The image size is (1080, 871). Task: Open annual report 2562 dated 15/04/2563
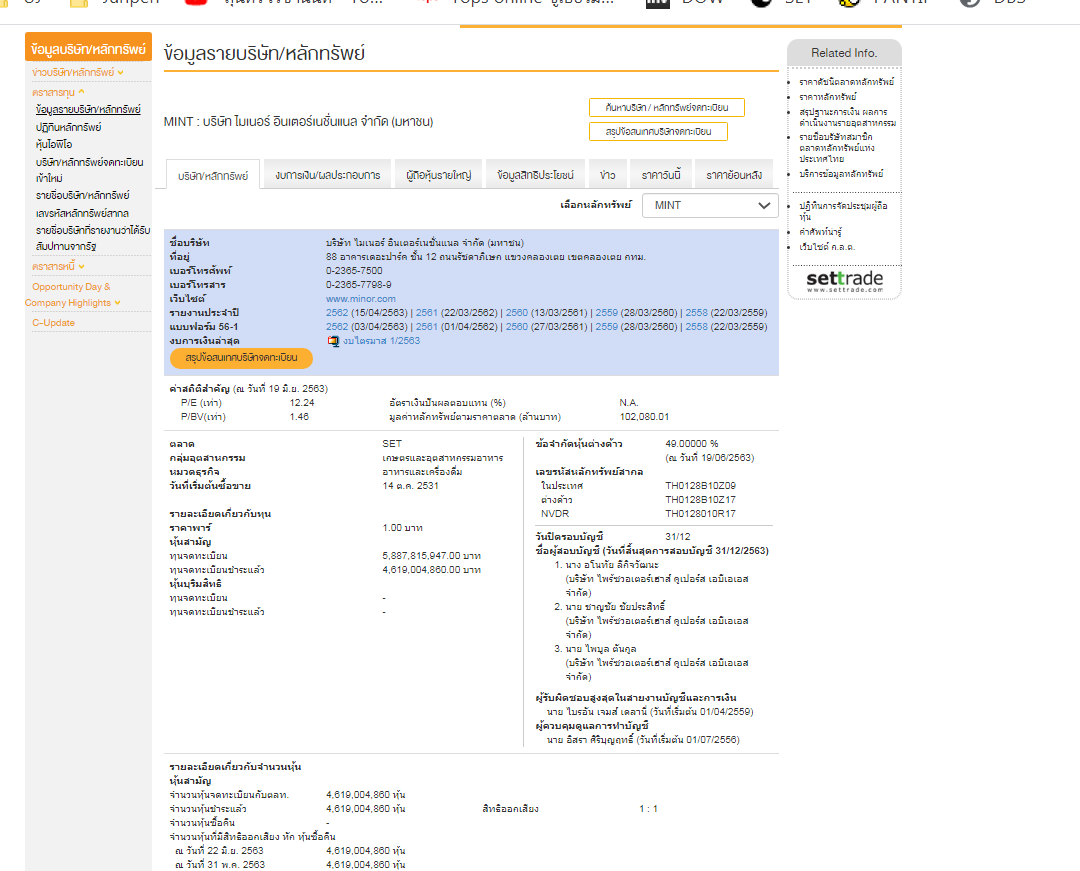337,313
